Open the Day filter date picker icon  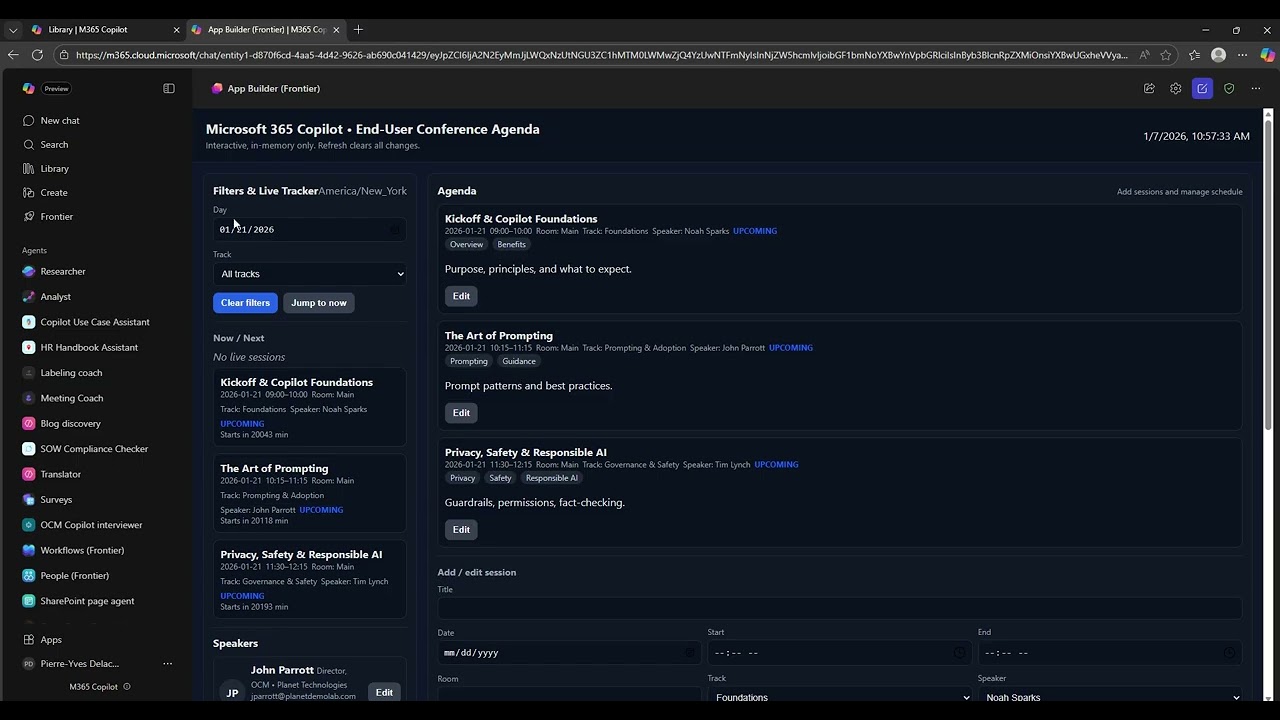point(394,229)
